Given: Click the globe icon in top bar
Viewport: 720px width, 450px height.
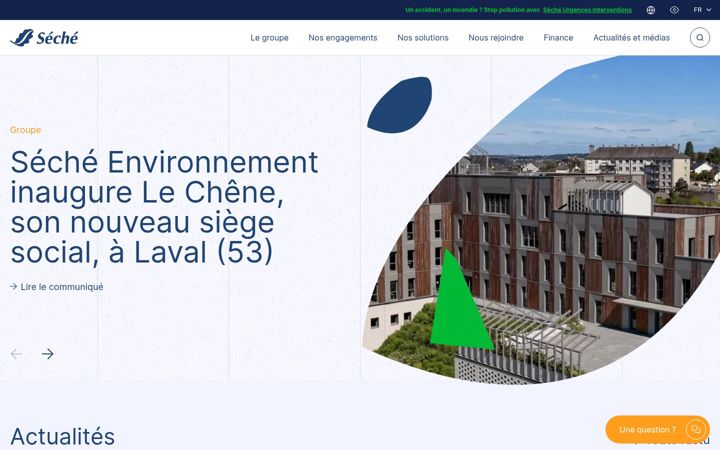Looking at the screenshot, I should click(x=651, y=10).
